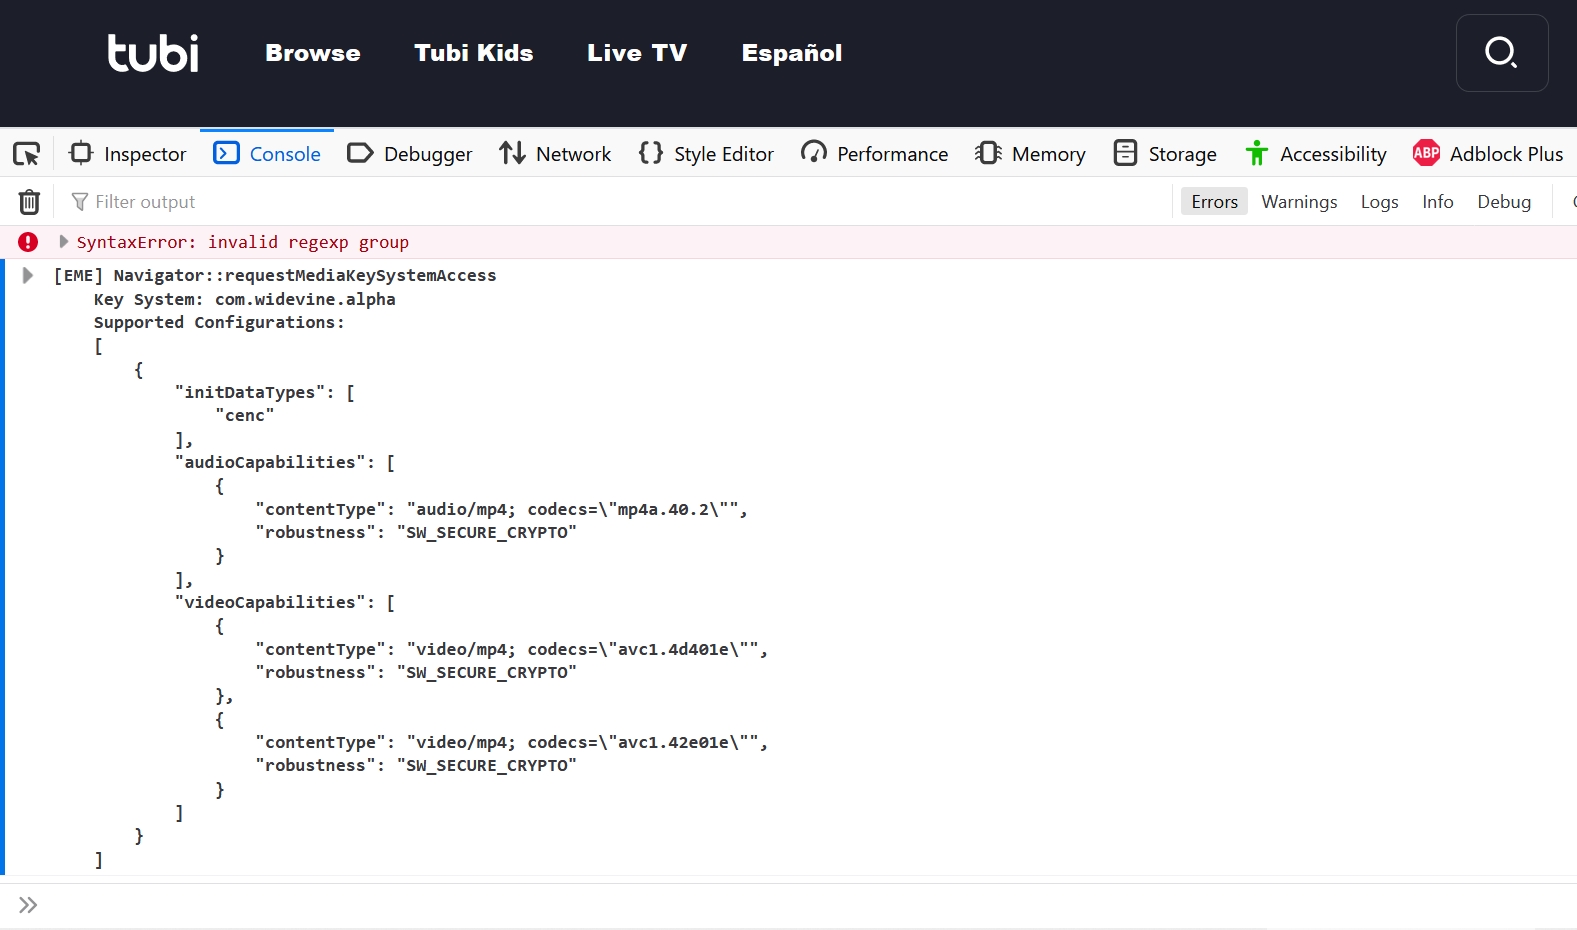Image resolution: width=1577 pixels, height=930 pixels.
Task: Click the Tubi logo
Action: 153,53
